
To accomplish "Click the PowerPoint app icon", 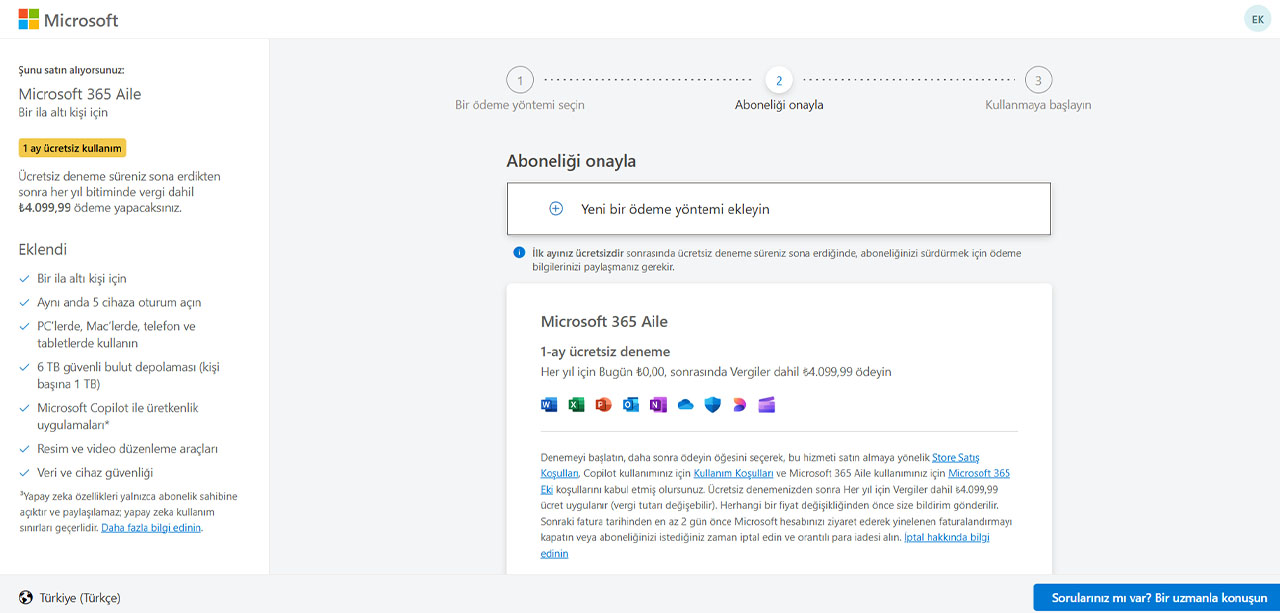I will tap(603, 405).
